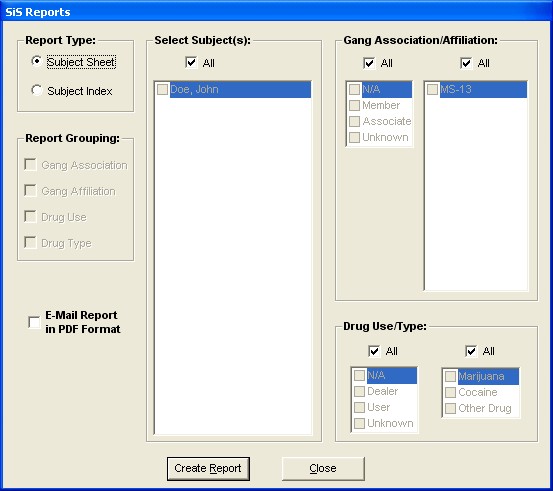Uncheck All above the drug type list

click(x=471, y=351)
